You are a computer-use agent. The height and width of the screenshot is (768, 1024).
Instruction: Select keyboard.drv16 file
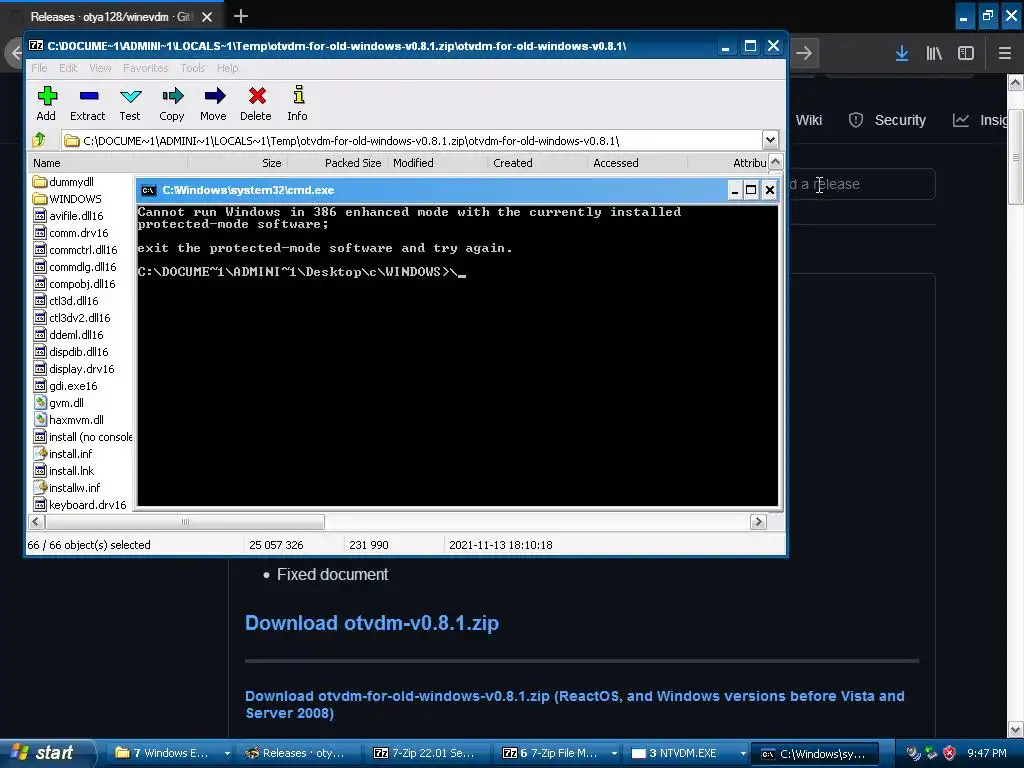click(80, 504)
